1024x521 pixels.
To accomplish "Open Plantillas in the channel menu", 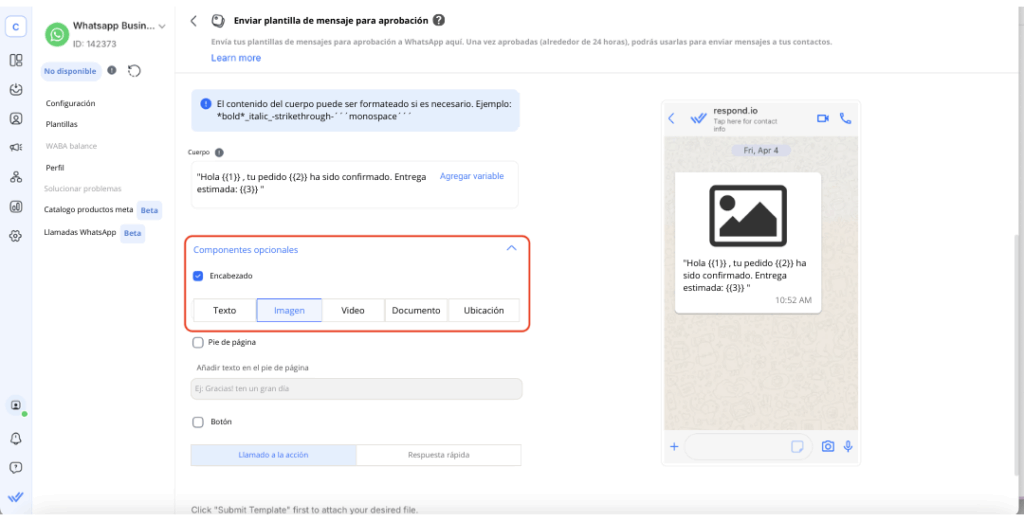I will 62,124.
